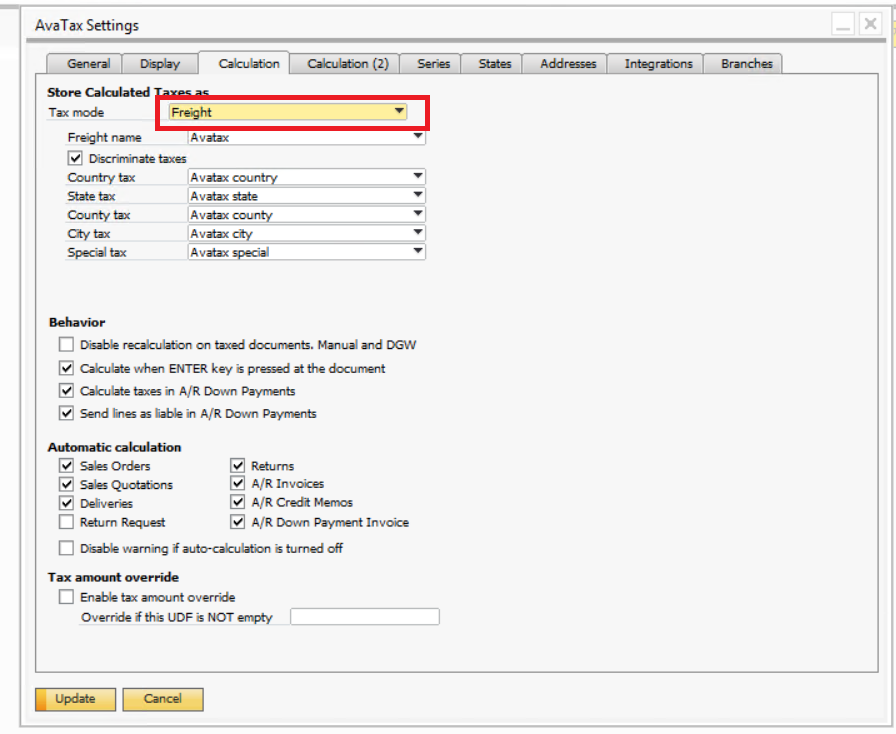Toggle Send lines as liable checkbox
This screenshot has width=896, height=734.
[66, 413]
